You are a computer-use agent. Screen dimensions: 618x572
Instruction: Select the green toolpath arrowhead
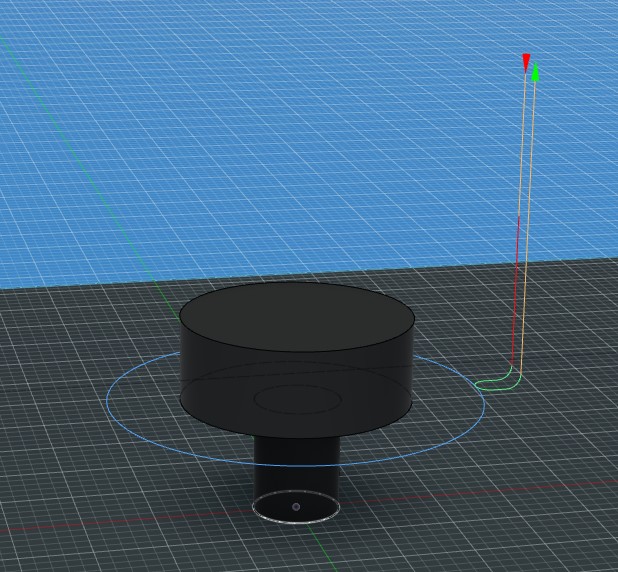(x=535, y=71)
